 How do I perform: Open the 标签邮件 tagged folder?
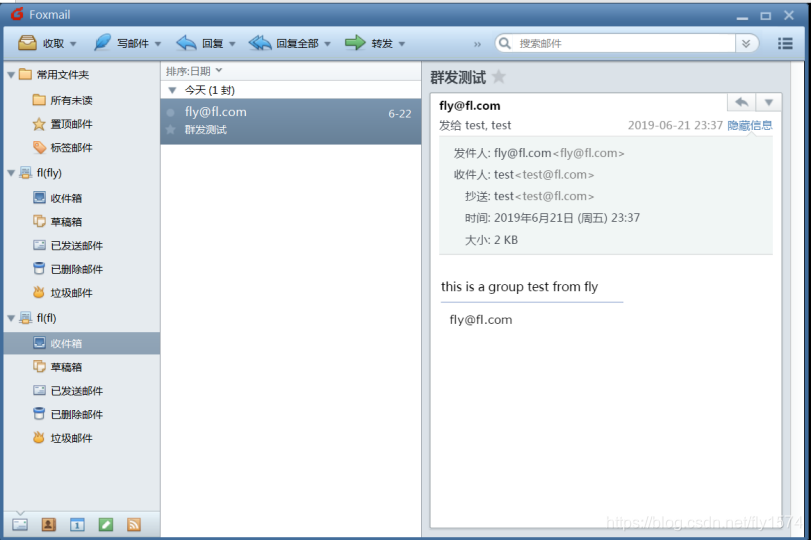coord(63,148)
